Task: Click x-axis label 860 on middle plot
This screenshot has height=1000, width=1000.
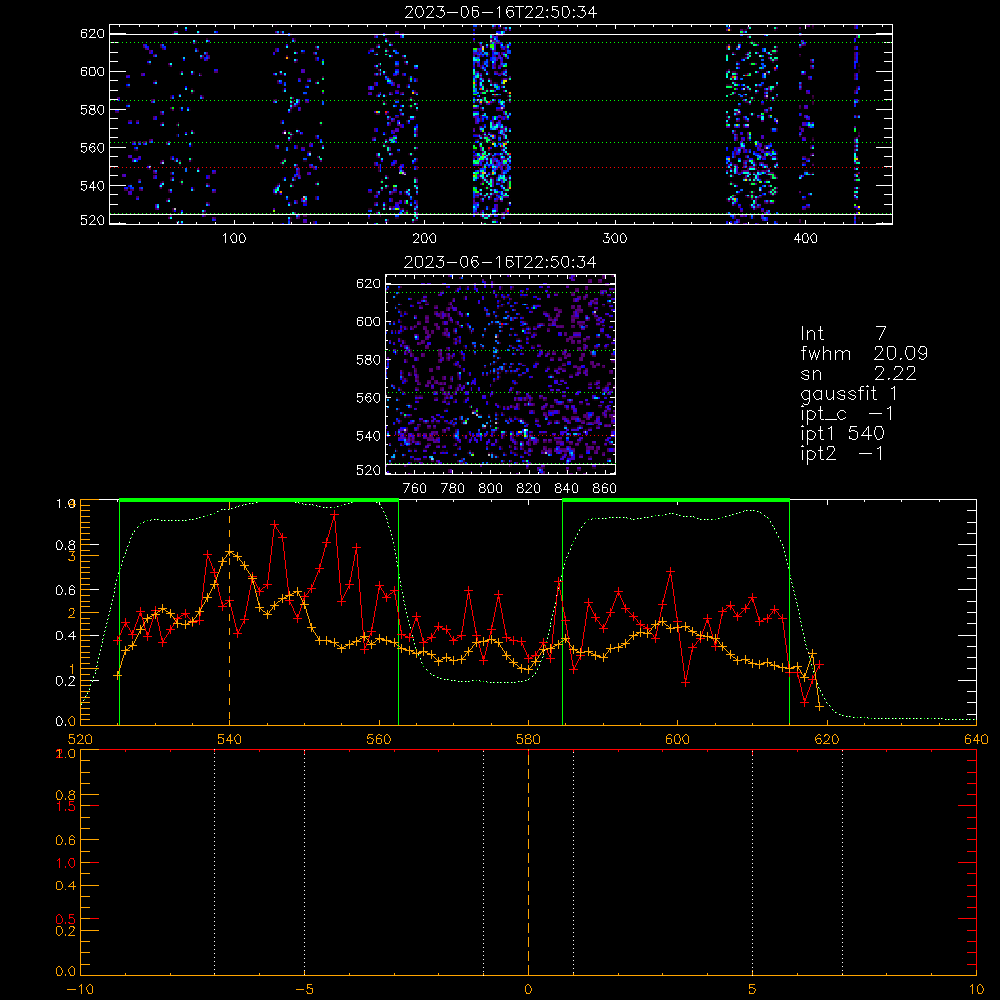Action: coord(605,489)
